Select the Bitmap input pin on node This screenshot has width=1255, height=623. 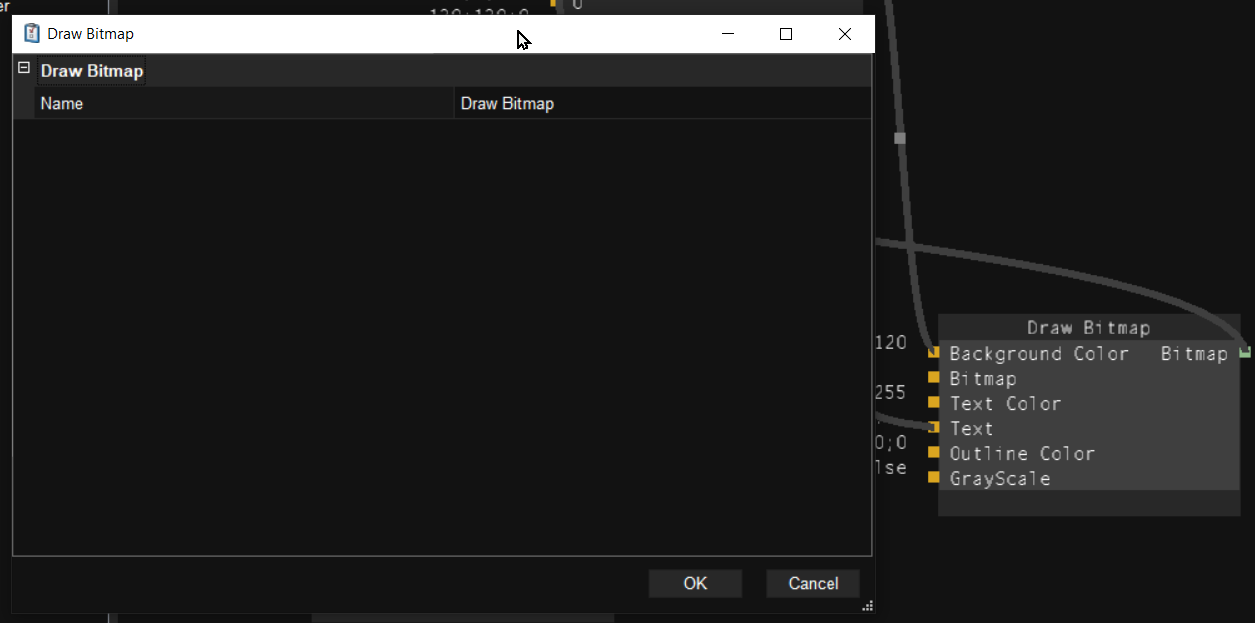pos(934,378)
